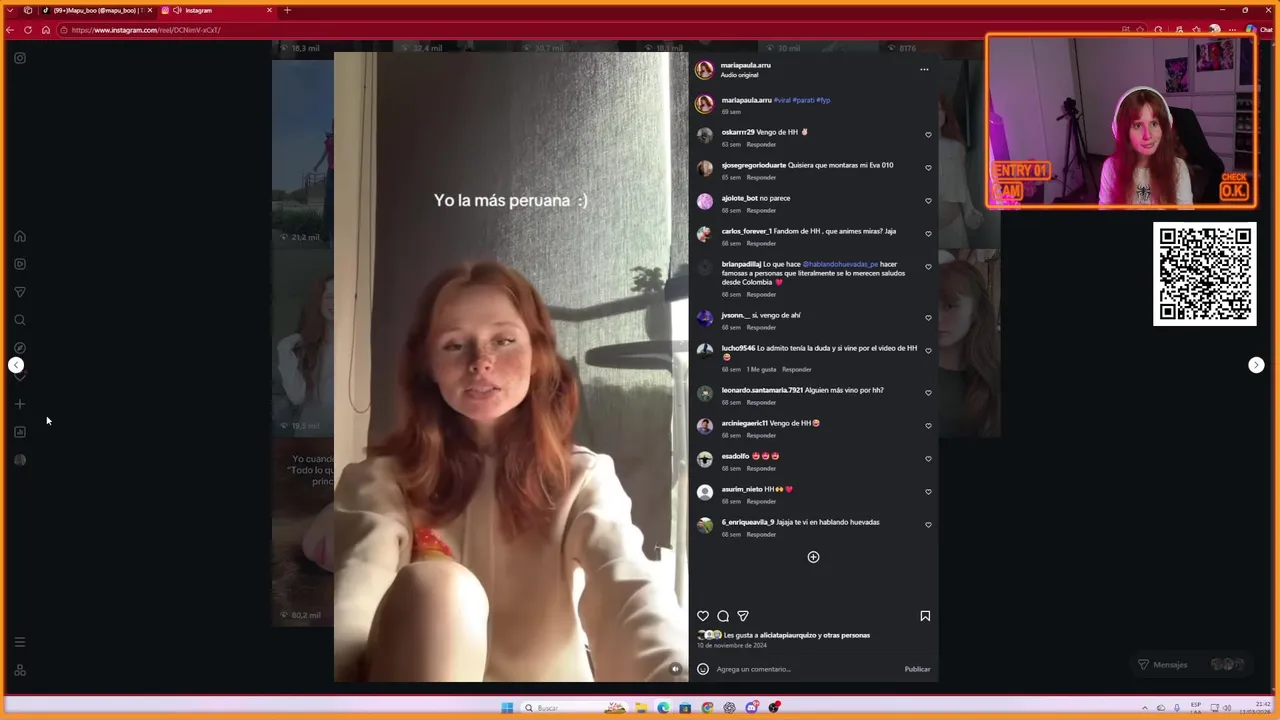Expand the system tray hidden icons chevron
The width and height of the screenshot is (1280, 720).
tap(1145, 708)
